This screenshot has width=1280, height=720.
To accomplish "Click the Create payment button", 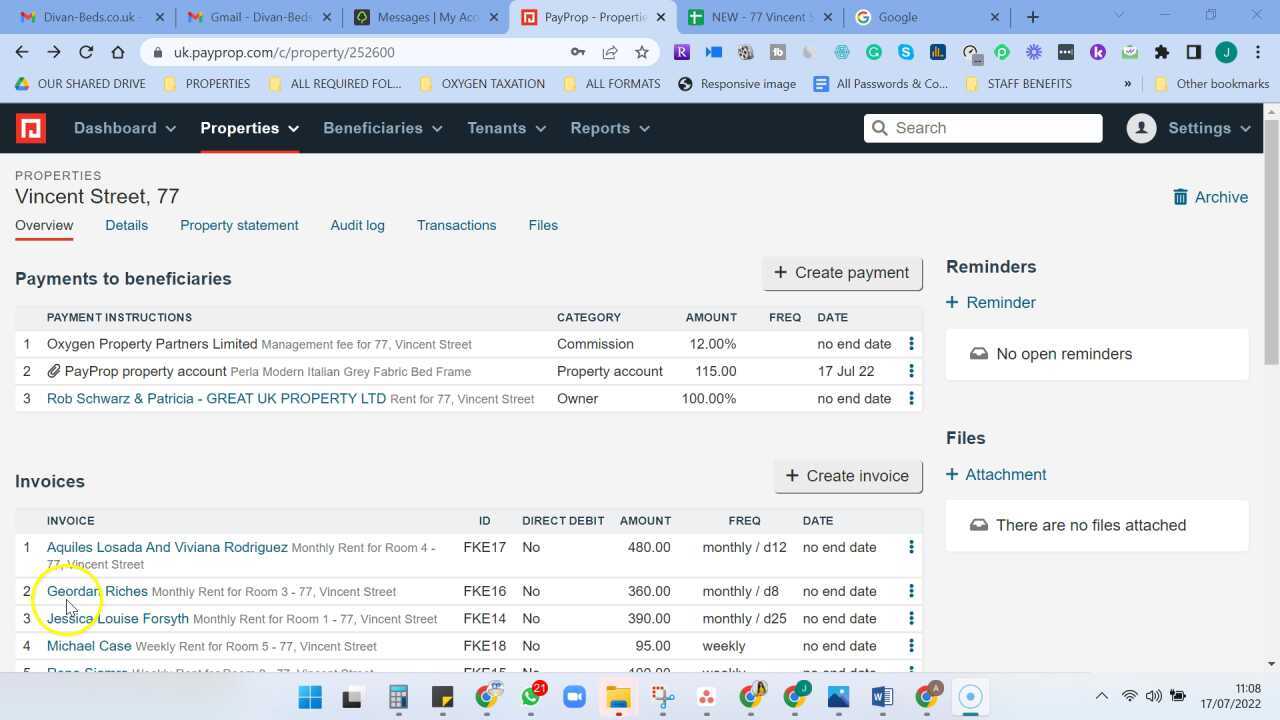I will coord(841,272).
